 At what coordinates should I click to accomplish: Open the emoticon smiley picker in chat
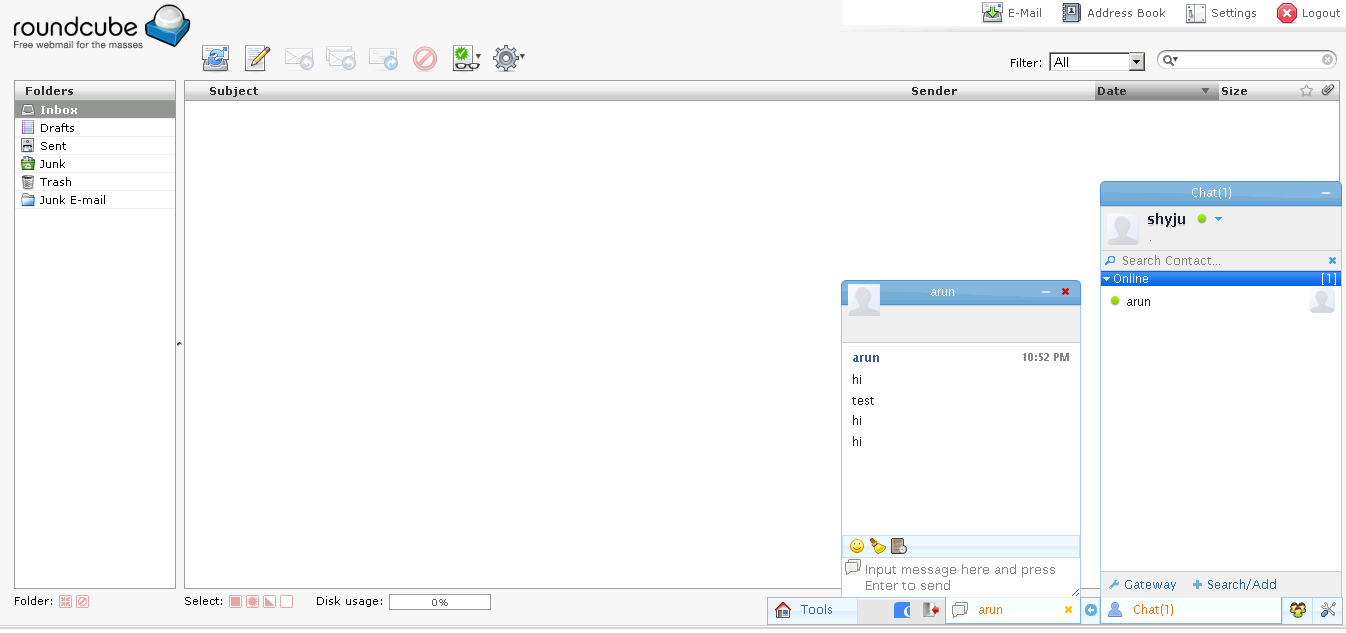pos(857,546)
